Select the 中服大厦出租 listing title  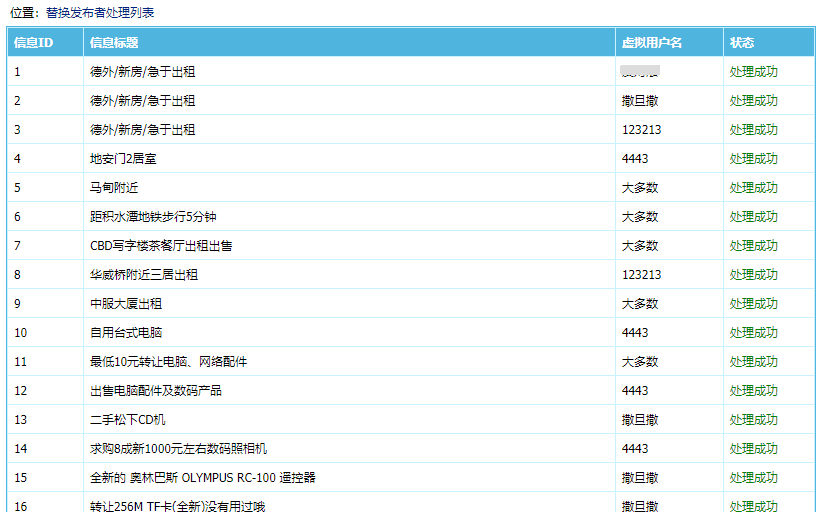click(126, 304)
